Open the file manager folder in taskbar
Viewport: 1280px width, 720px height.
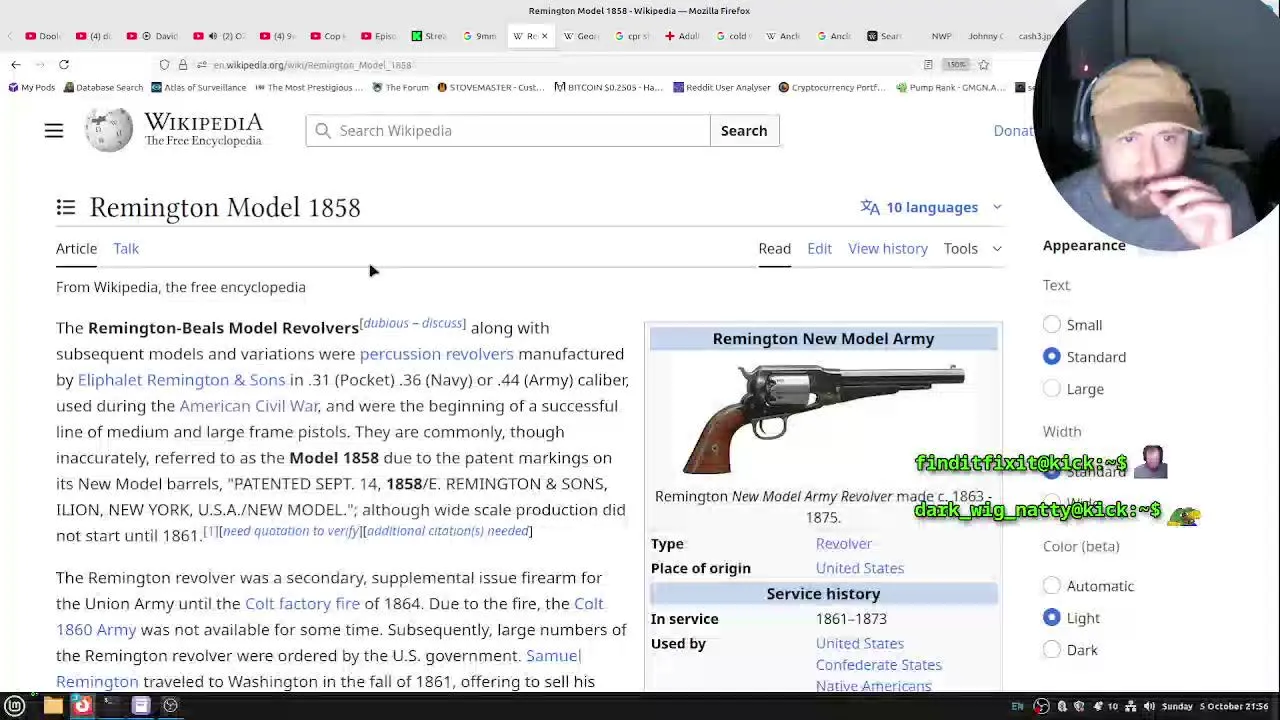(53, 706)
